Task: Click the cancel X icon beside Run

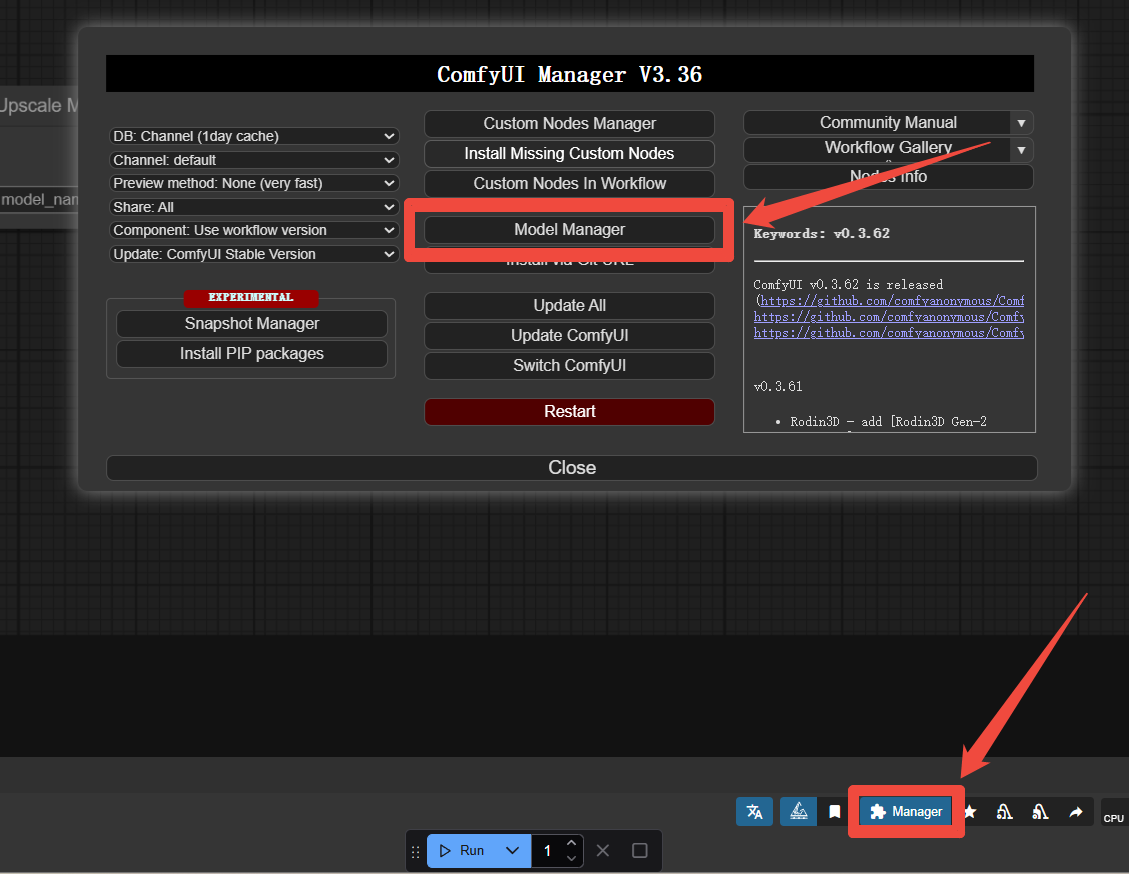Action: coord(602,850)
